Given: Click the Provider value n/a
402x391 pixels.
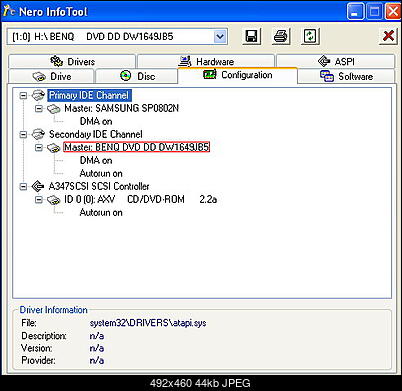Looking at the screenshot, I should point(97,360).
